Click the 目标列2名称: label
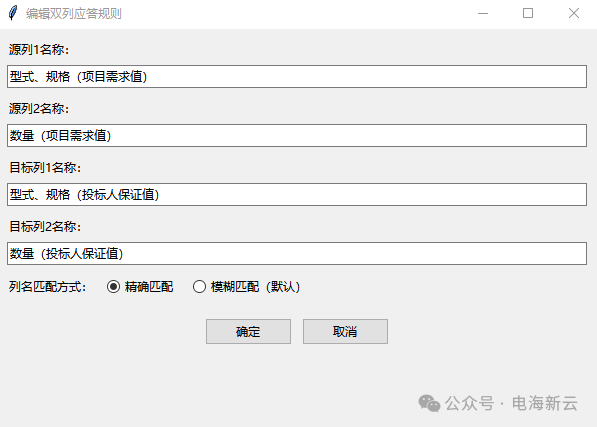 [x=45, y=226]
